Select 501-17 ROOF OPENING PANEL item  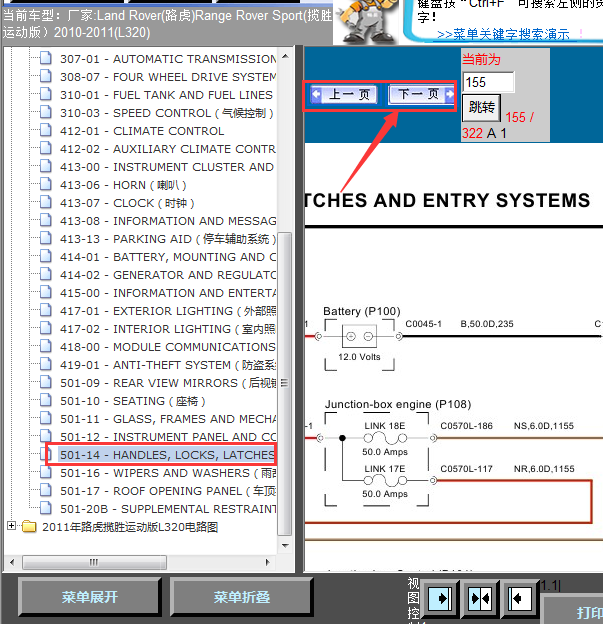point(168,491)
